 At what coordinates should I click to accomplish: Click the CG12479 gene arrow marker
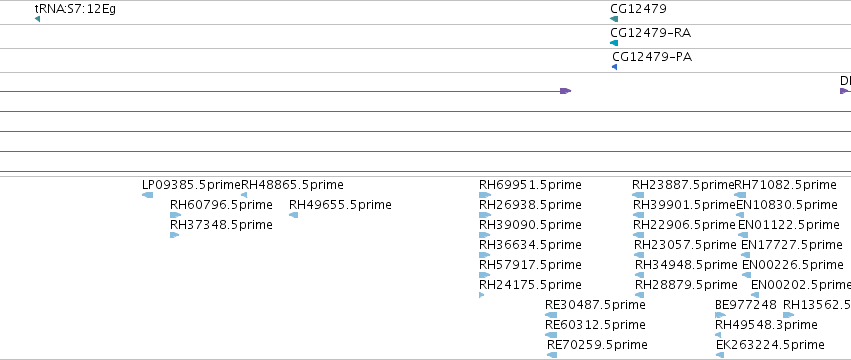click(614, 19)
